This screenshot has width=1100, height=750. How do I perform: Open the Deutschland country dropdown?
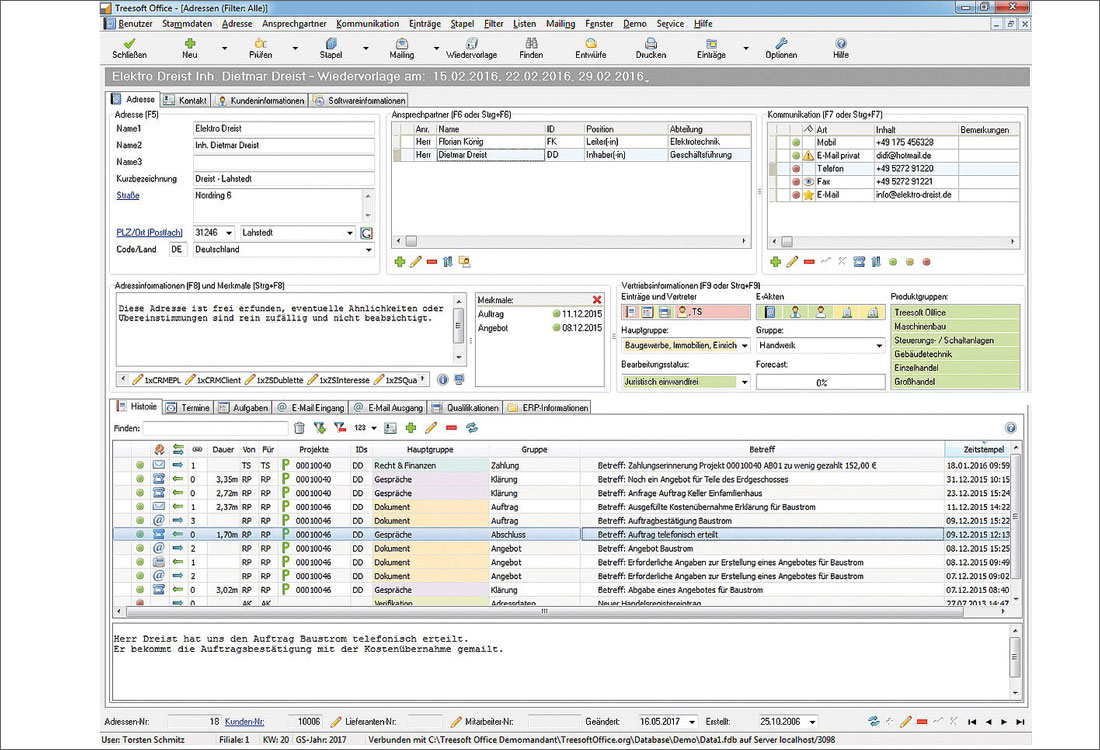pyautogui.click(x=368, y=250)
